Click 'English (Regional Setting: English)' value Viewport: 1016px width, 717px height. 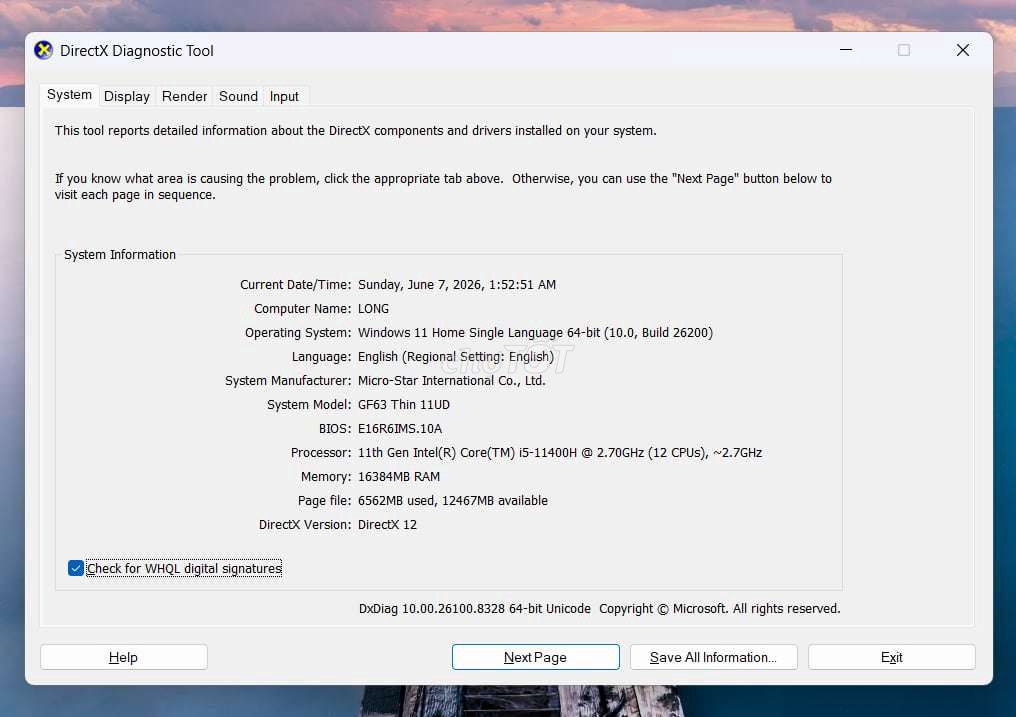click(x=456, y=357)
